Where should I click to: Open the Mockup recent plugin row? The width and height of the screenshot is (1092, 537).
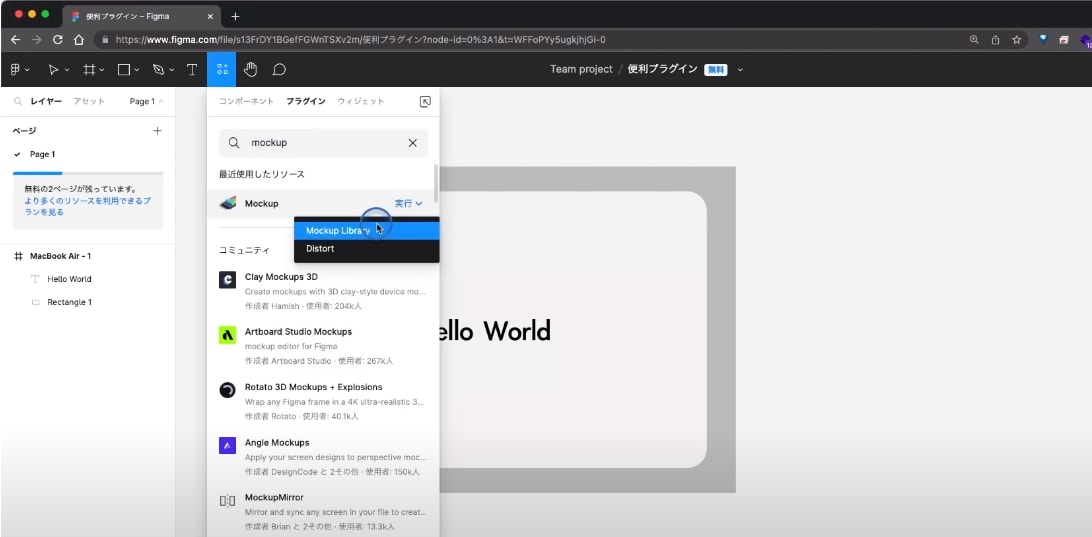pos(323,203)
